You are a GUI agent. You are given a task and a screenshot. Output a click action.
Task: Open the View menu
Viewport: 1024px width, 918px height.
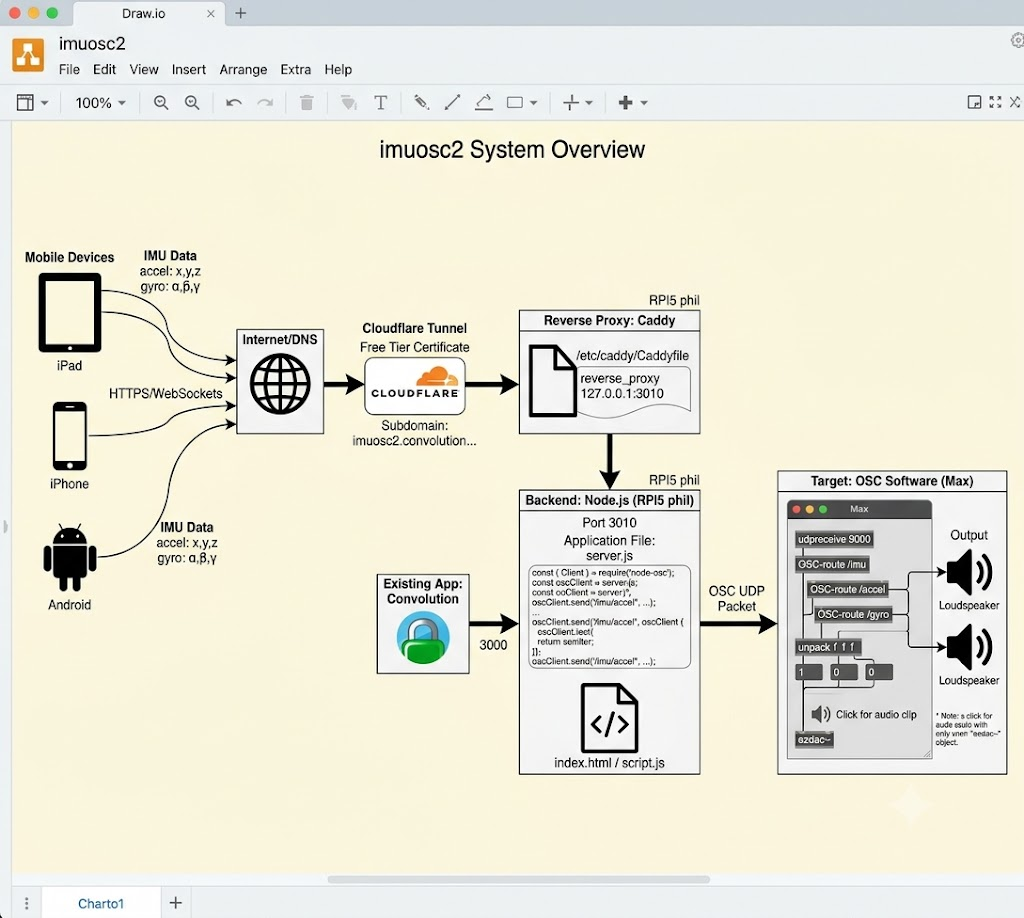point(144,70)
